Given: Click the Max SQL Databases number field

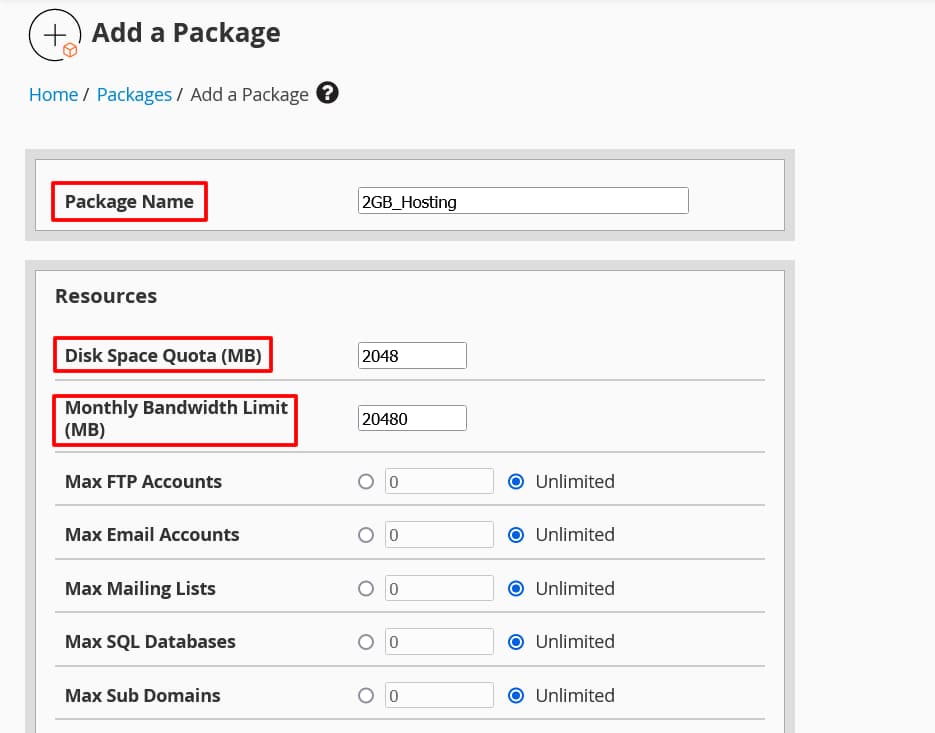Looking at the screenshot, I should [x=439, y=642].
